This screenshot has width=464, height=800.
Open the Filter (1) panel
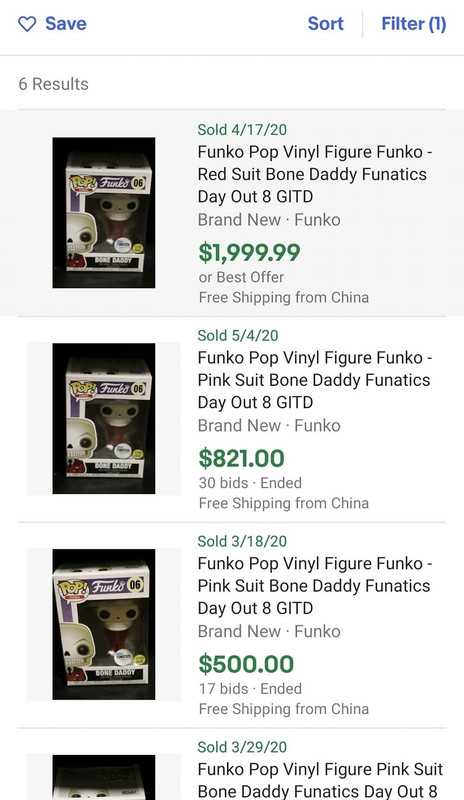click(x=414, y=23)
